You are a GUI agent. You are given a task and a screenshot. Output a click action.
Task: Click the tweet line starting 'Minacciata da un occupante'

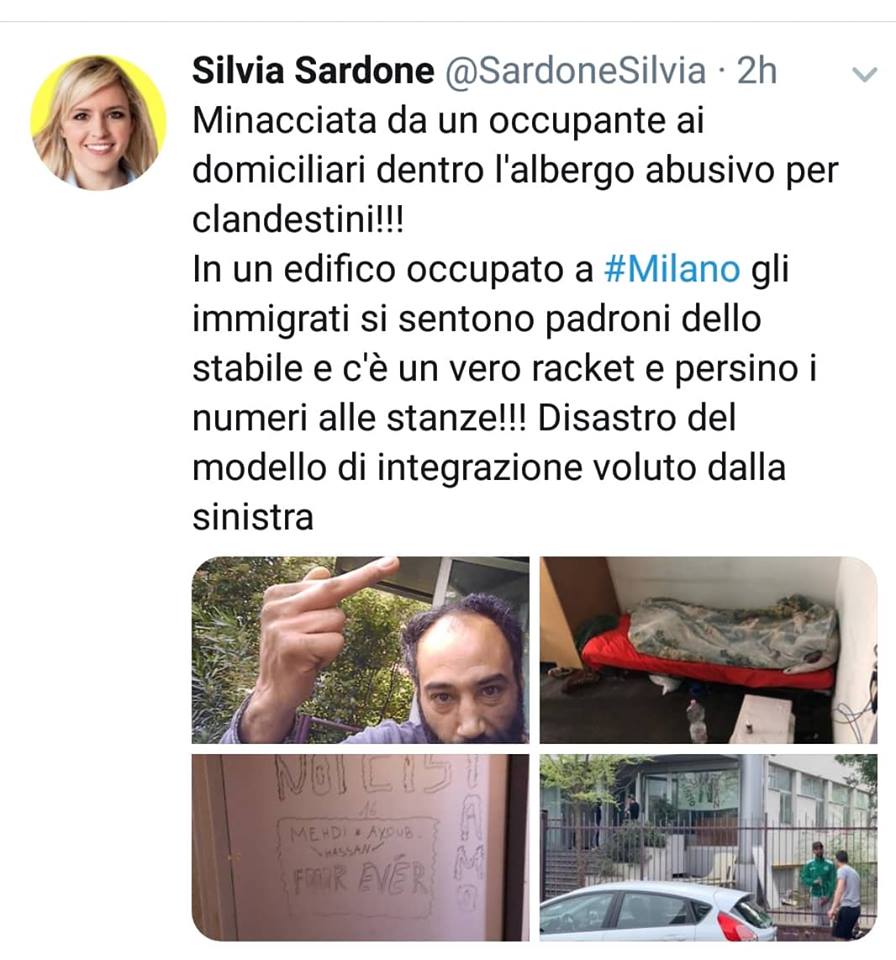448,121
